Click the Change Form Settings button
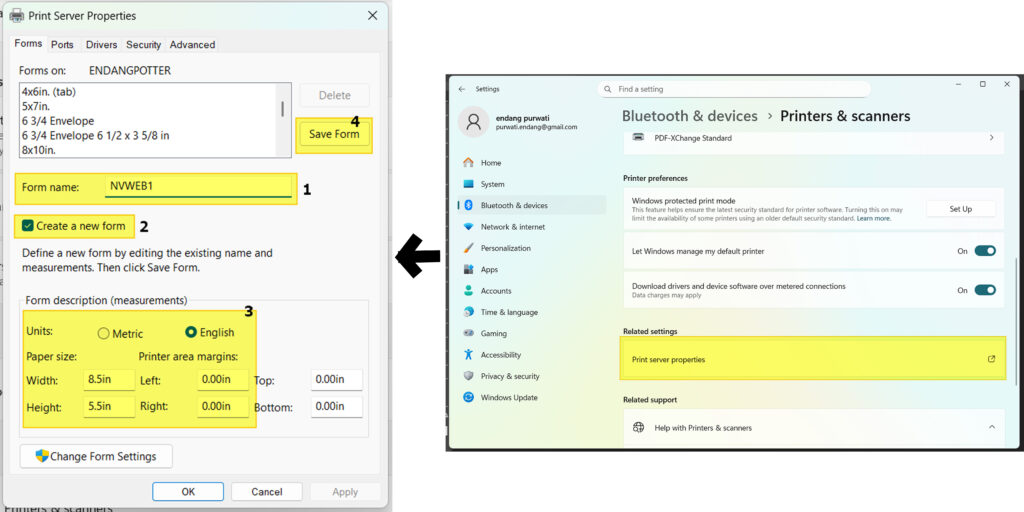Image resolution: width=1024 pixels, height=512 pixels. coord(96,456)
